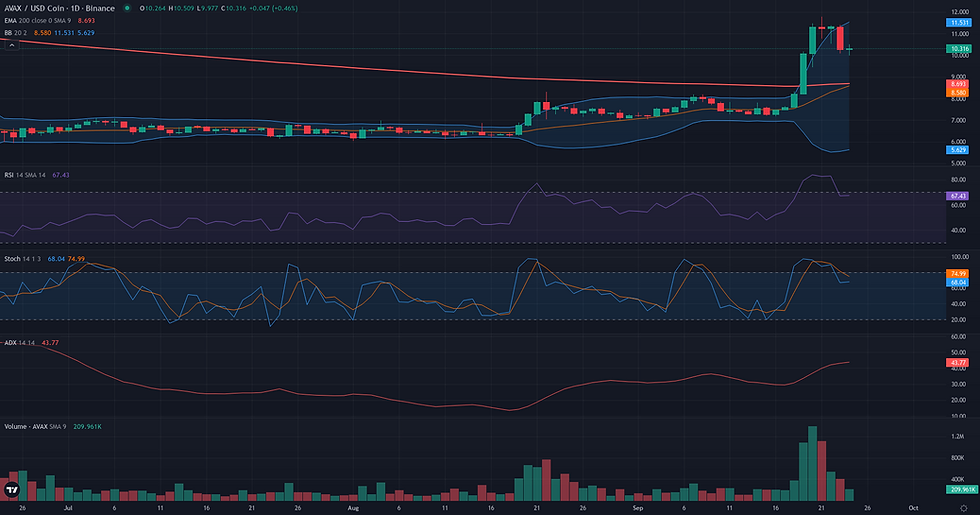Select the BB 20 2 indicator legend
Viewport: 980px width, 515px height.
point(16,32)
